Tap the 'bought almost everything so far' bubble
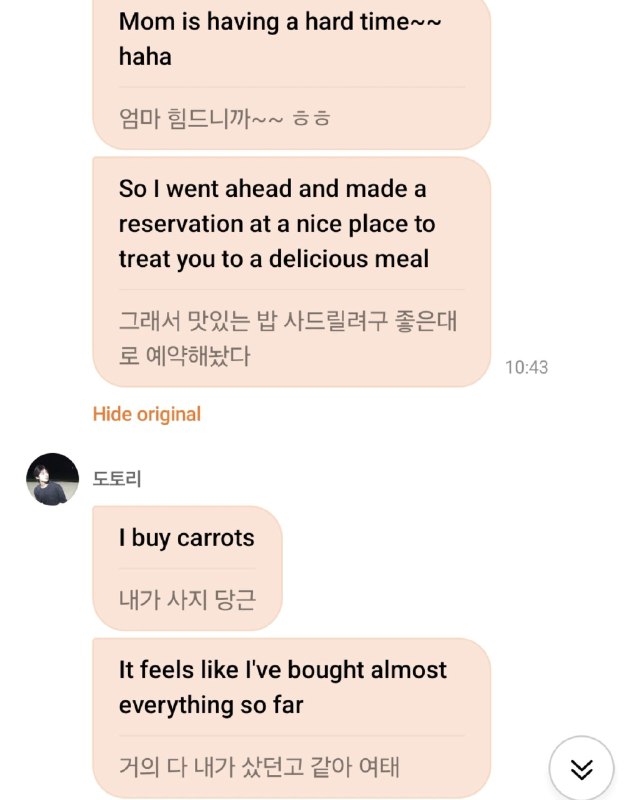 pos(291,718)
